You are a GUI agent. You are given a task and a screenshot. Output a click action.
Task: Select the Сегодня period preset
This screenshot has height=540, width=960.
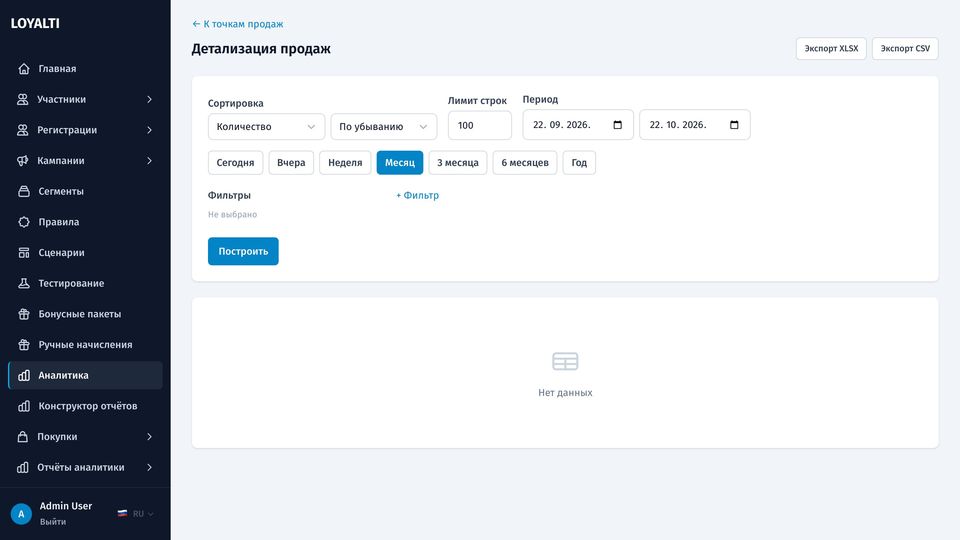point(235,163)
